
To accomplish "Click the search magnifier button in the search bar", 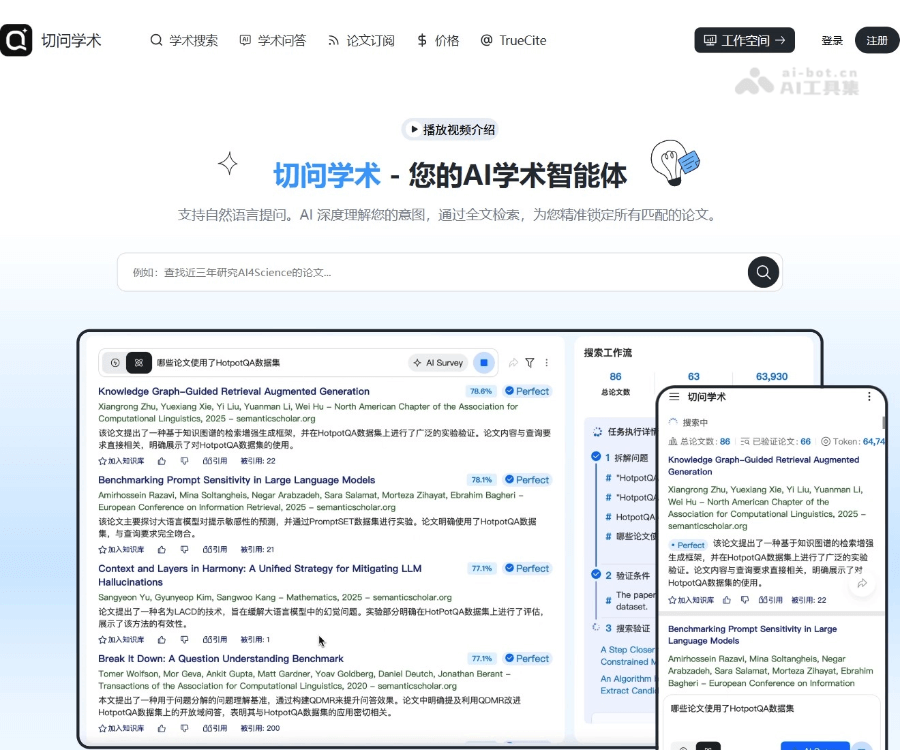I will point(763,271).
